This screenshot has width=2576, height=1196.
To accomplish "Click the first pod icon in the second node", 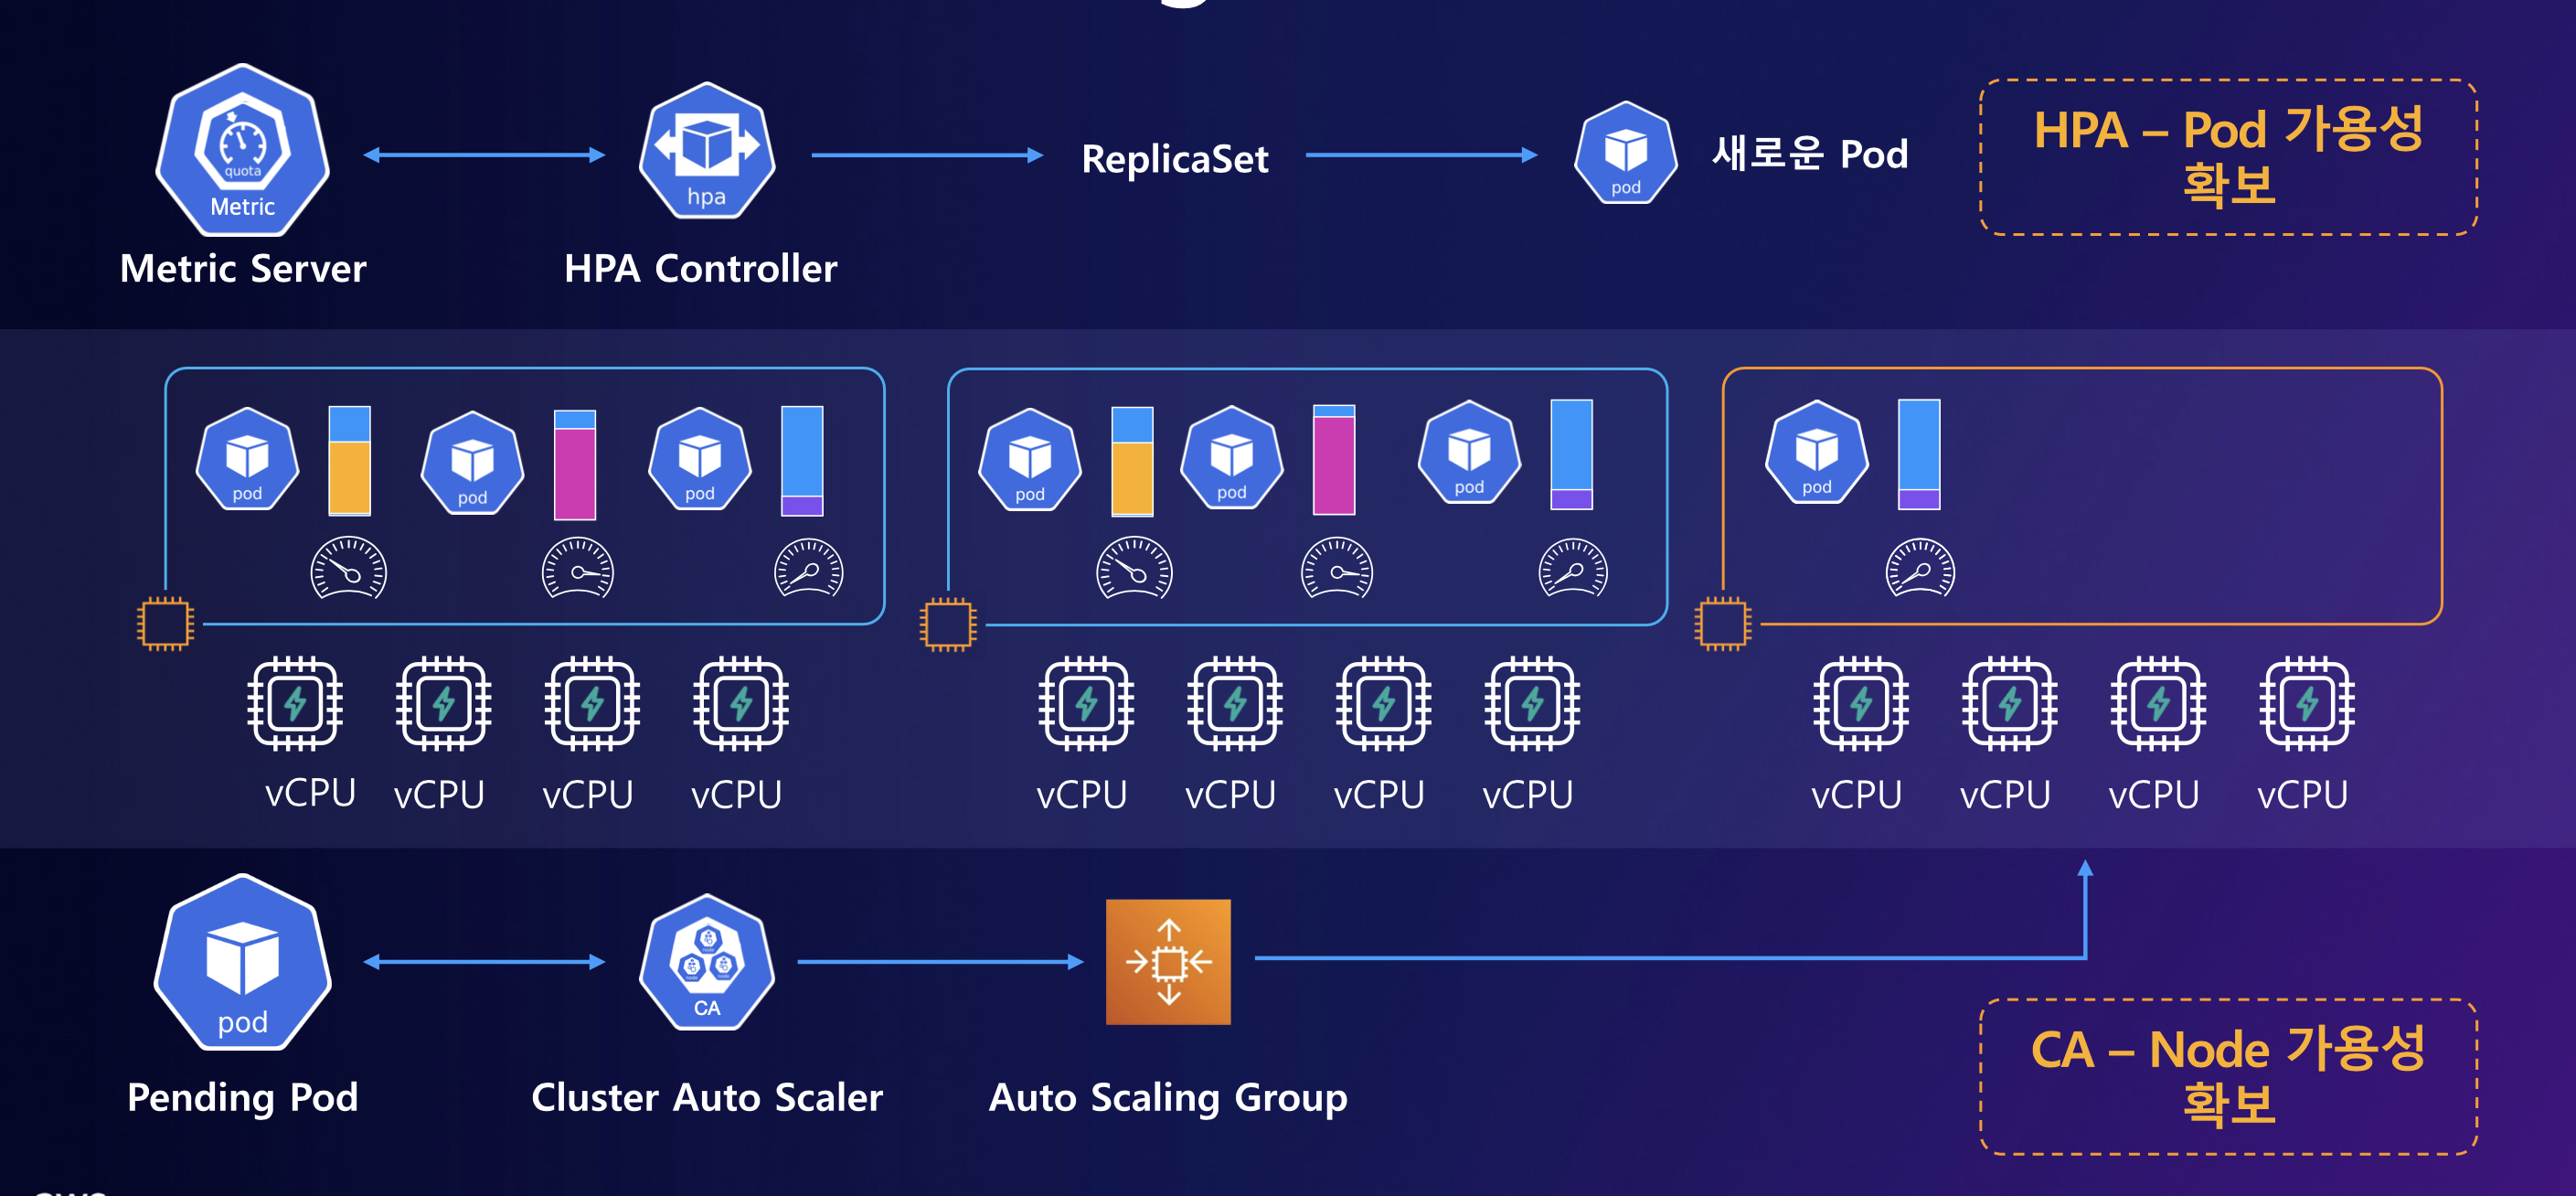I will click(1029, 460).
